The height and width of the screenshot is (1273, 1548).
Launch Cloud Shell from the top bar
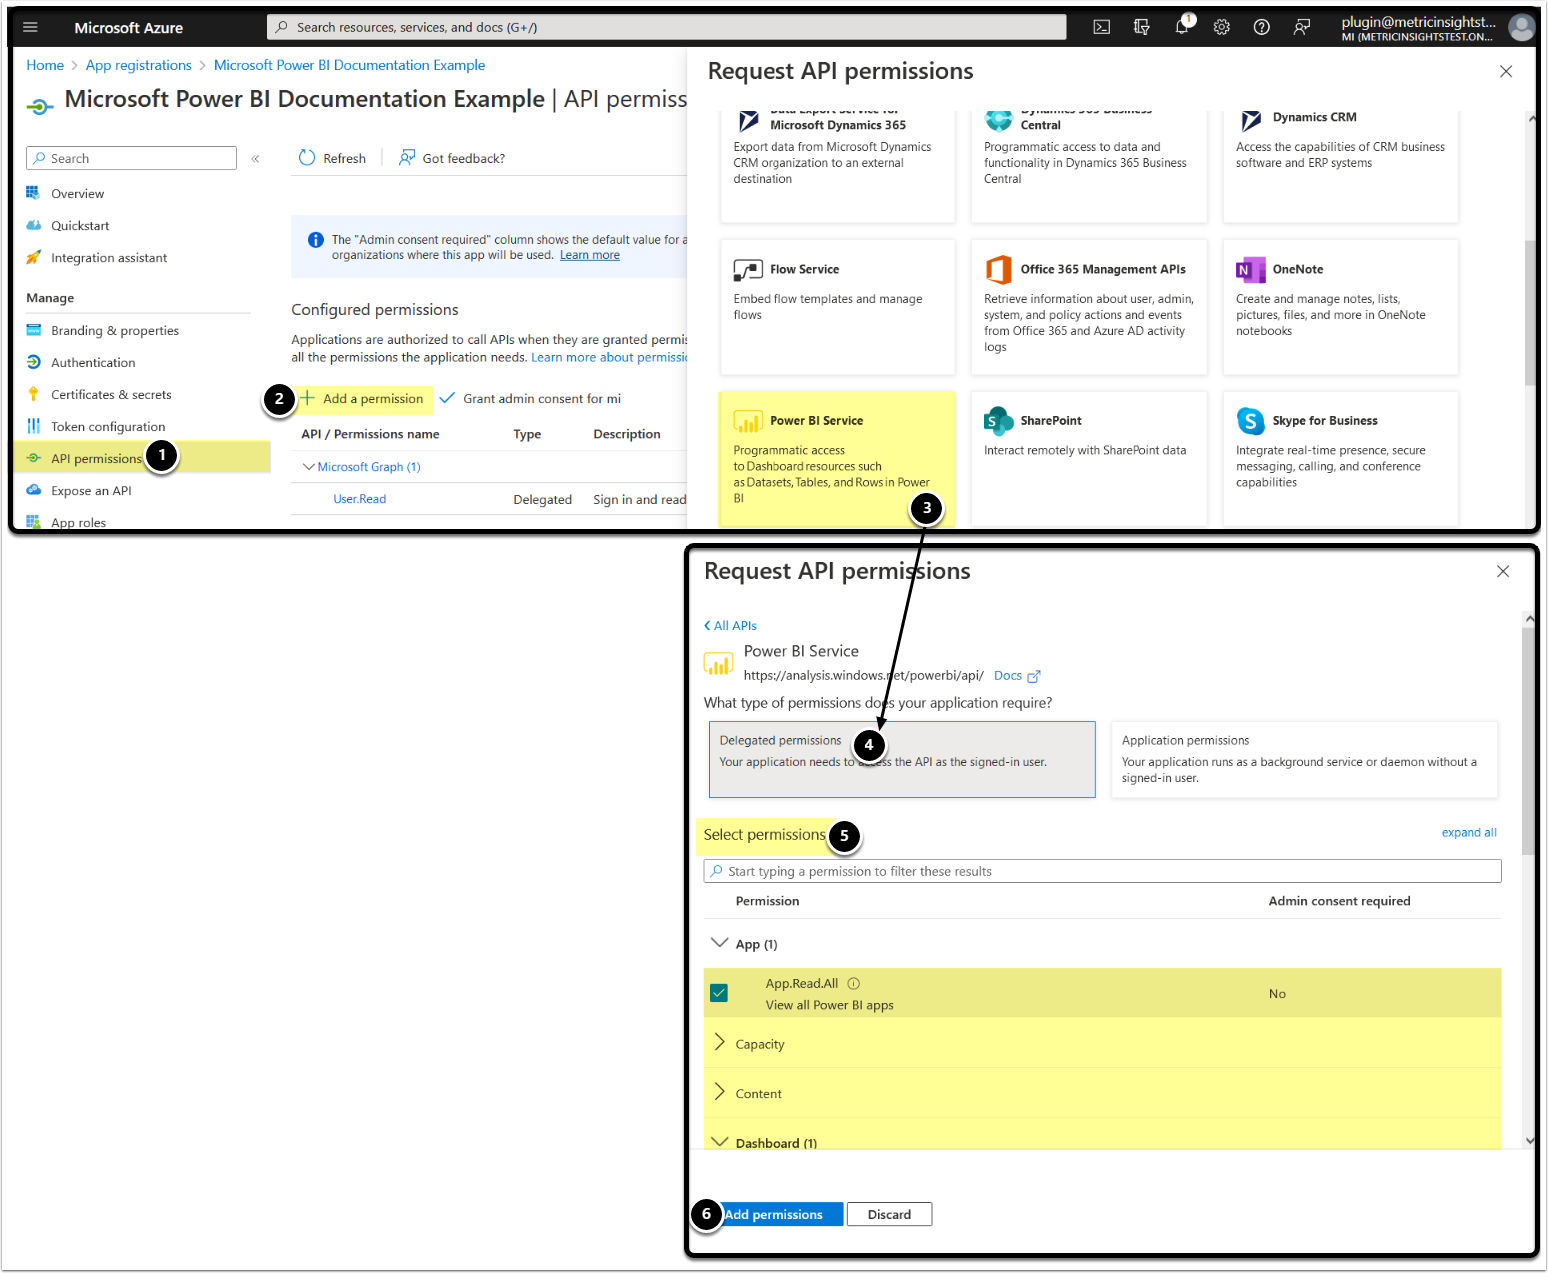coord(1102,28)
